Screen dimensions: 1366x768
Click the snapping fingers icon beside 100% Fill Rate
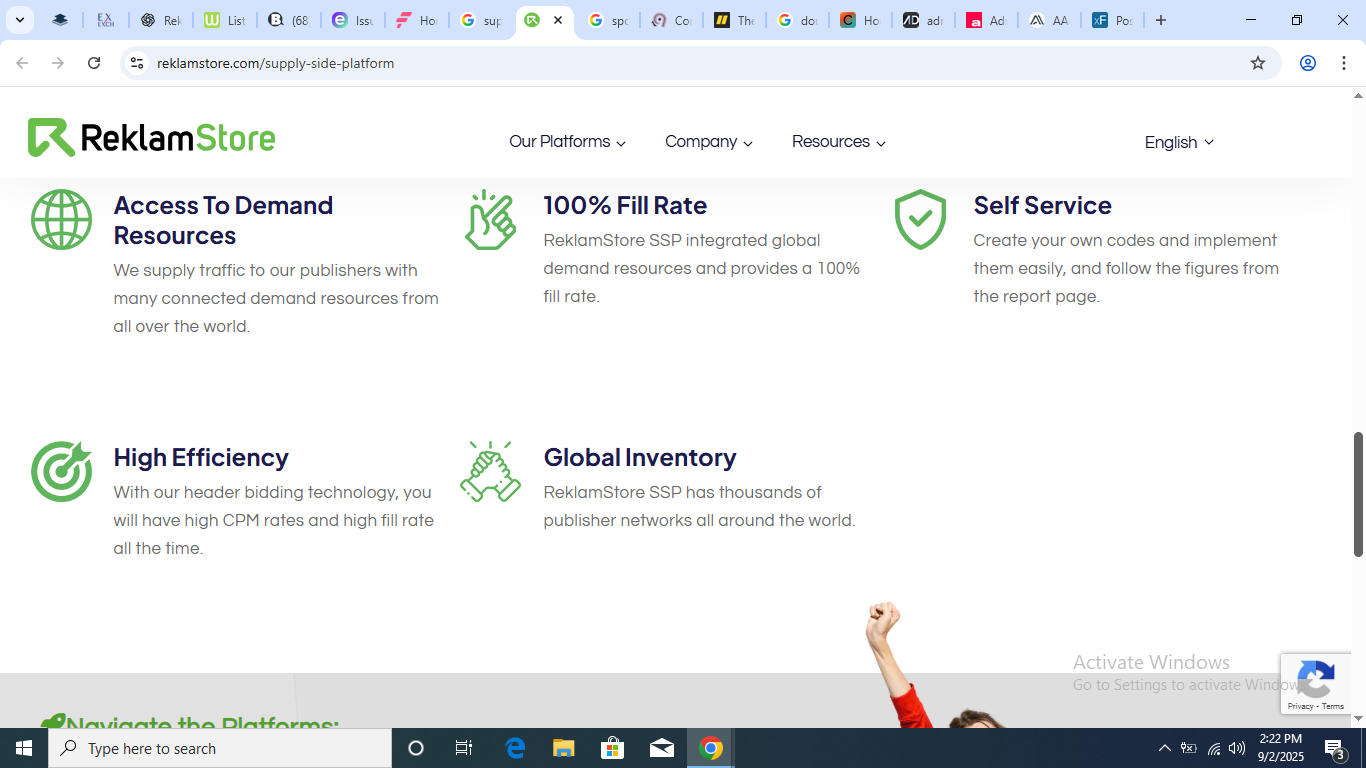[490, 219]
